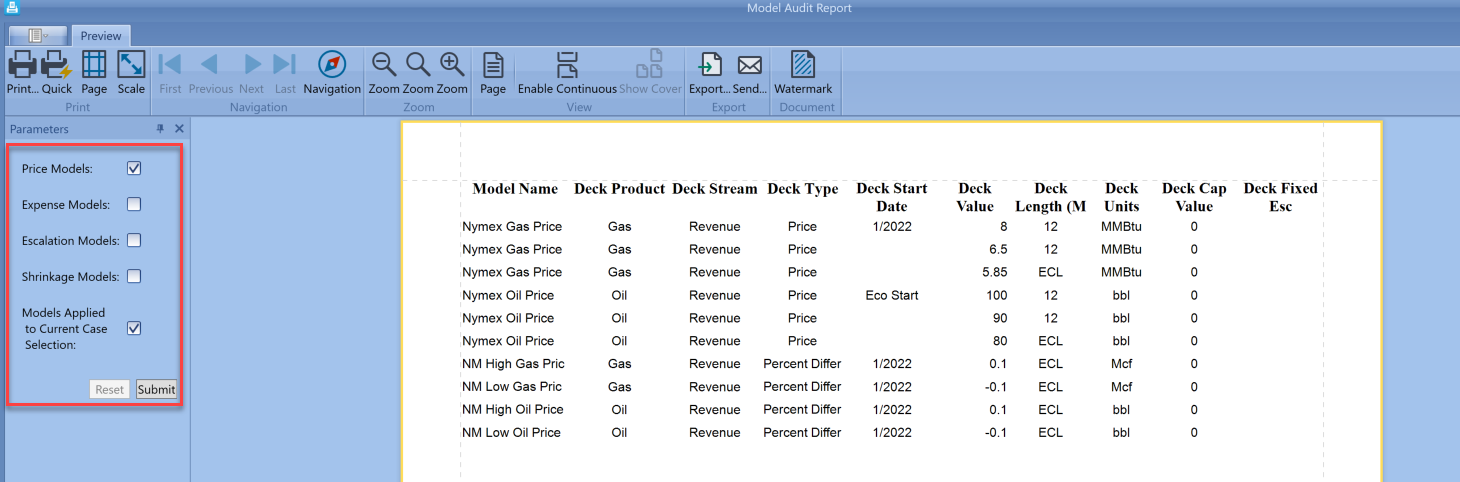Check the Expense Models checkbox
The image size is (1460, 482).
134,205
